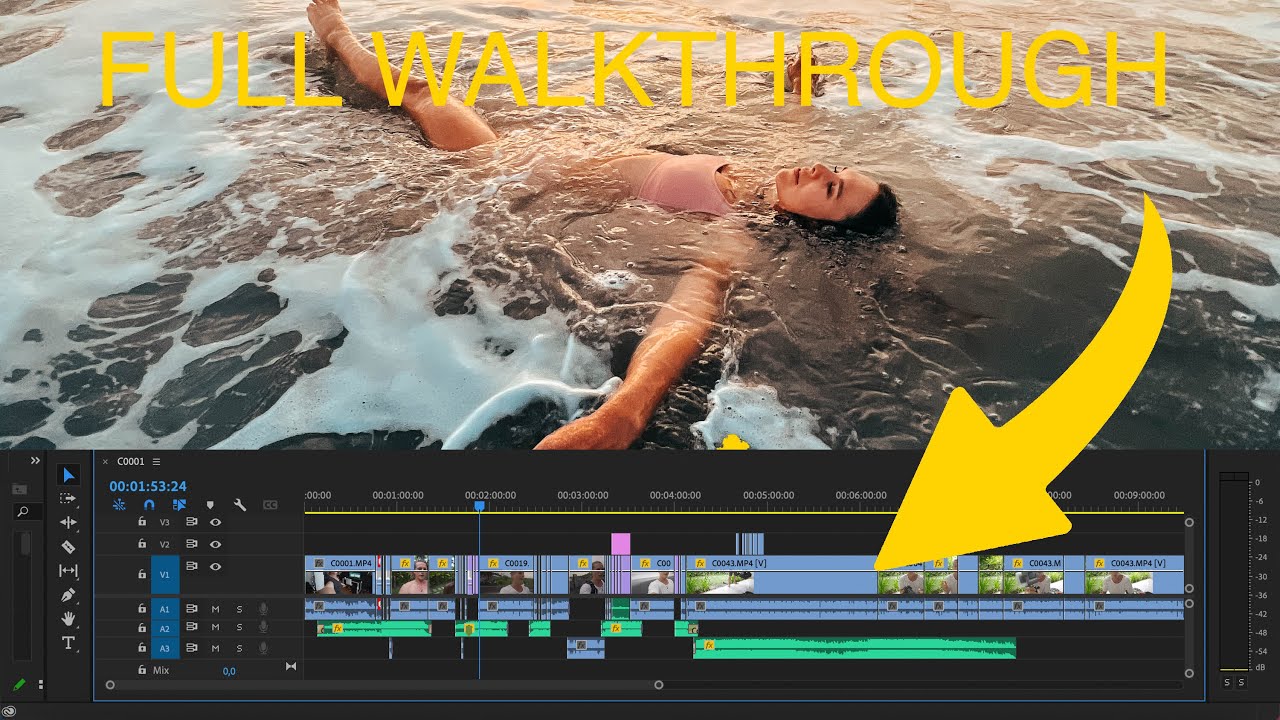Mute audio track A1
Viewport: 1280px width, 720px height.
[x=215, y=608]
